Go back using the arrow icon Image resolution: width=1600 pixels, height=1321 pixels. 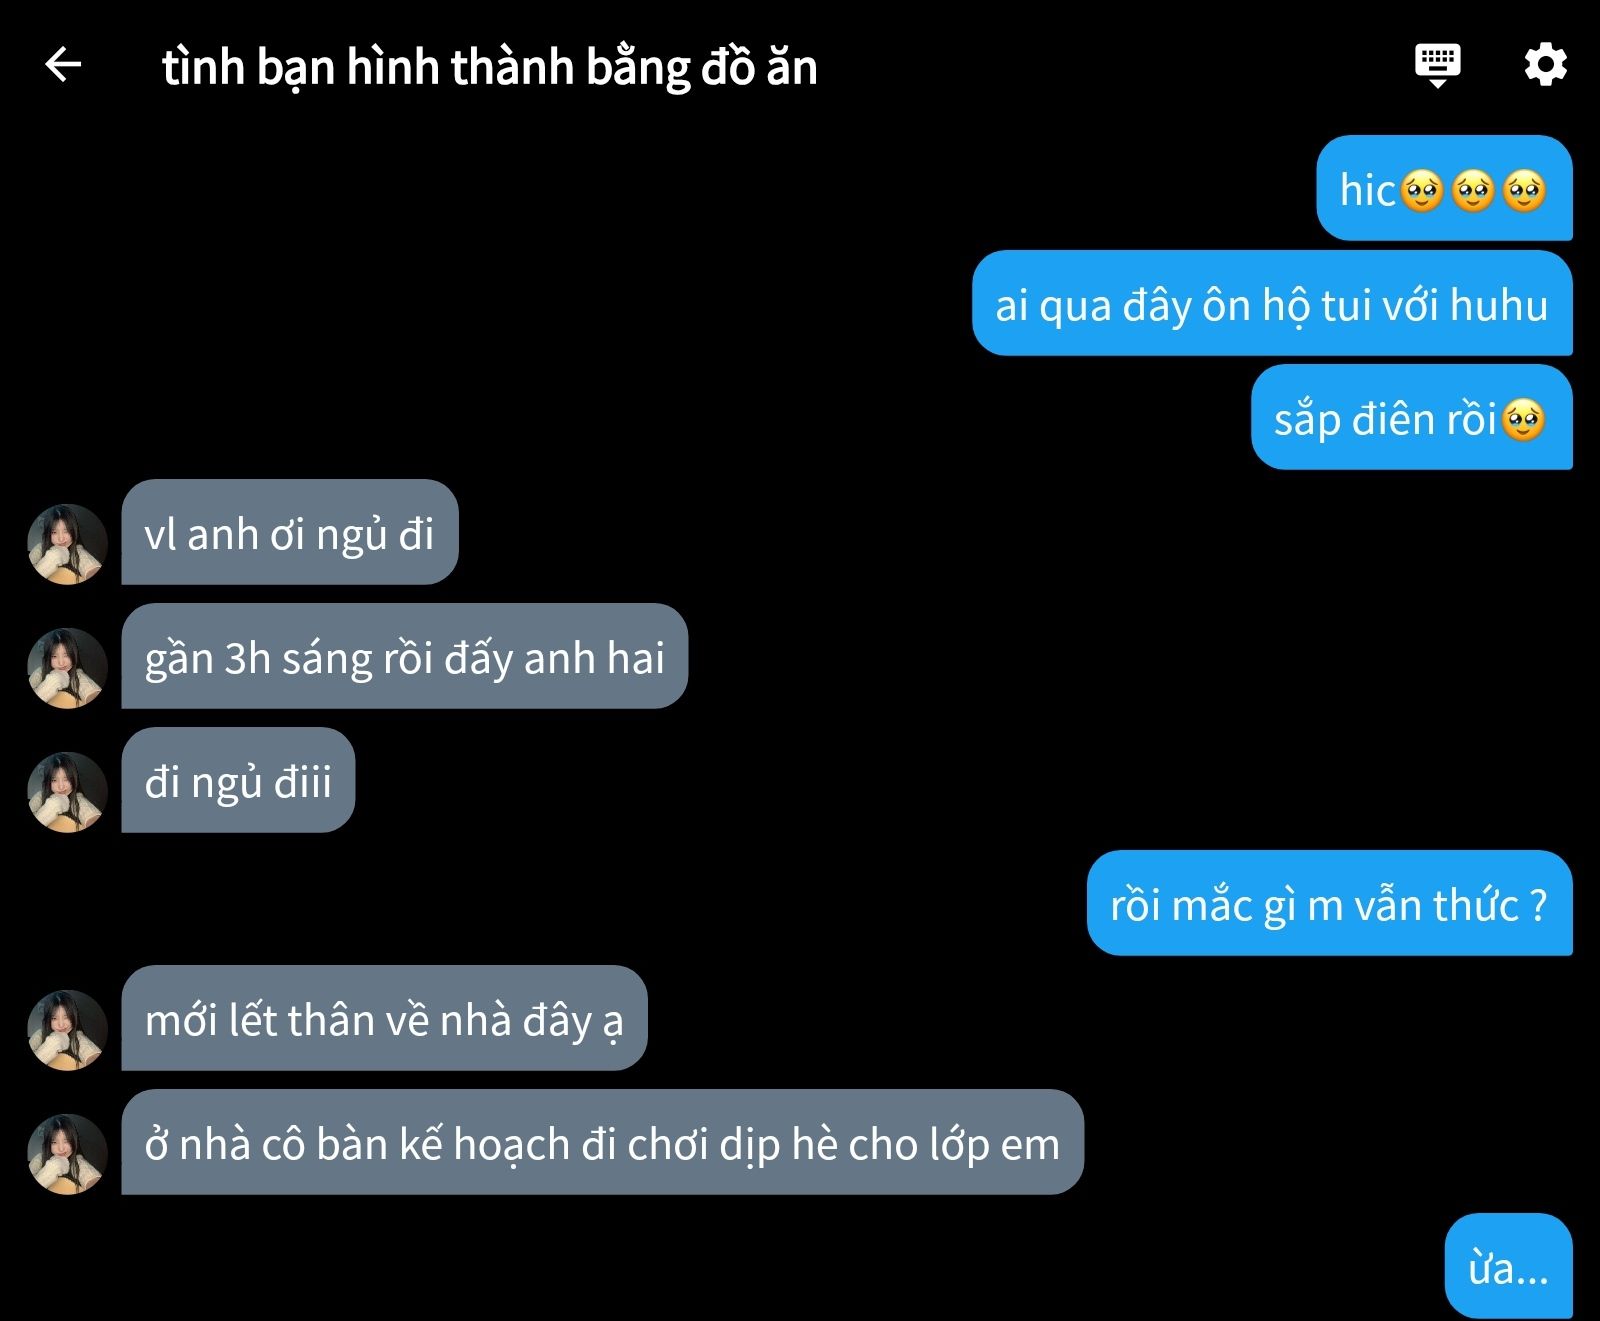pyautogui.click(x=63, y=65)
